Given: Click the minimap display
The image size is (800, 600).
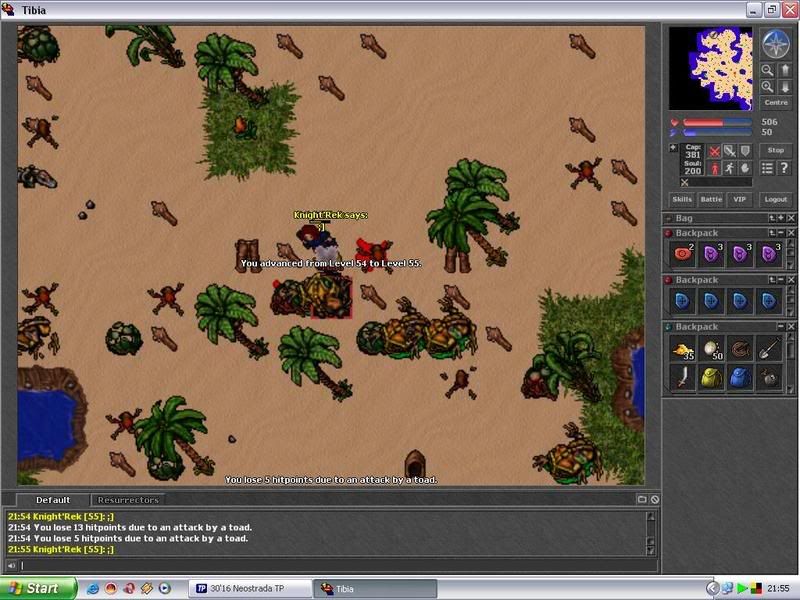Looking at the screenshot, I should (710, 68).
